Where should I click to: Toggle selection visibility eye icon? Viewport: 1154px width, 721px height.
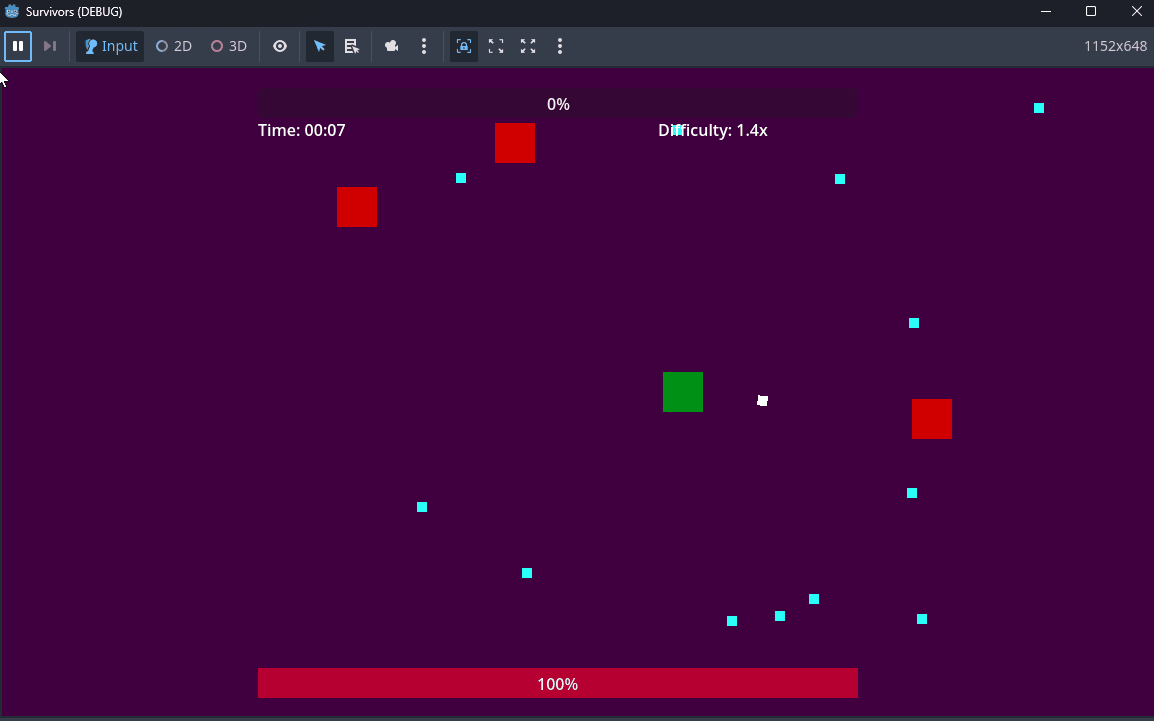click(280, 46)
